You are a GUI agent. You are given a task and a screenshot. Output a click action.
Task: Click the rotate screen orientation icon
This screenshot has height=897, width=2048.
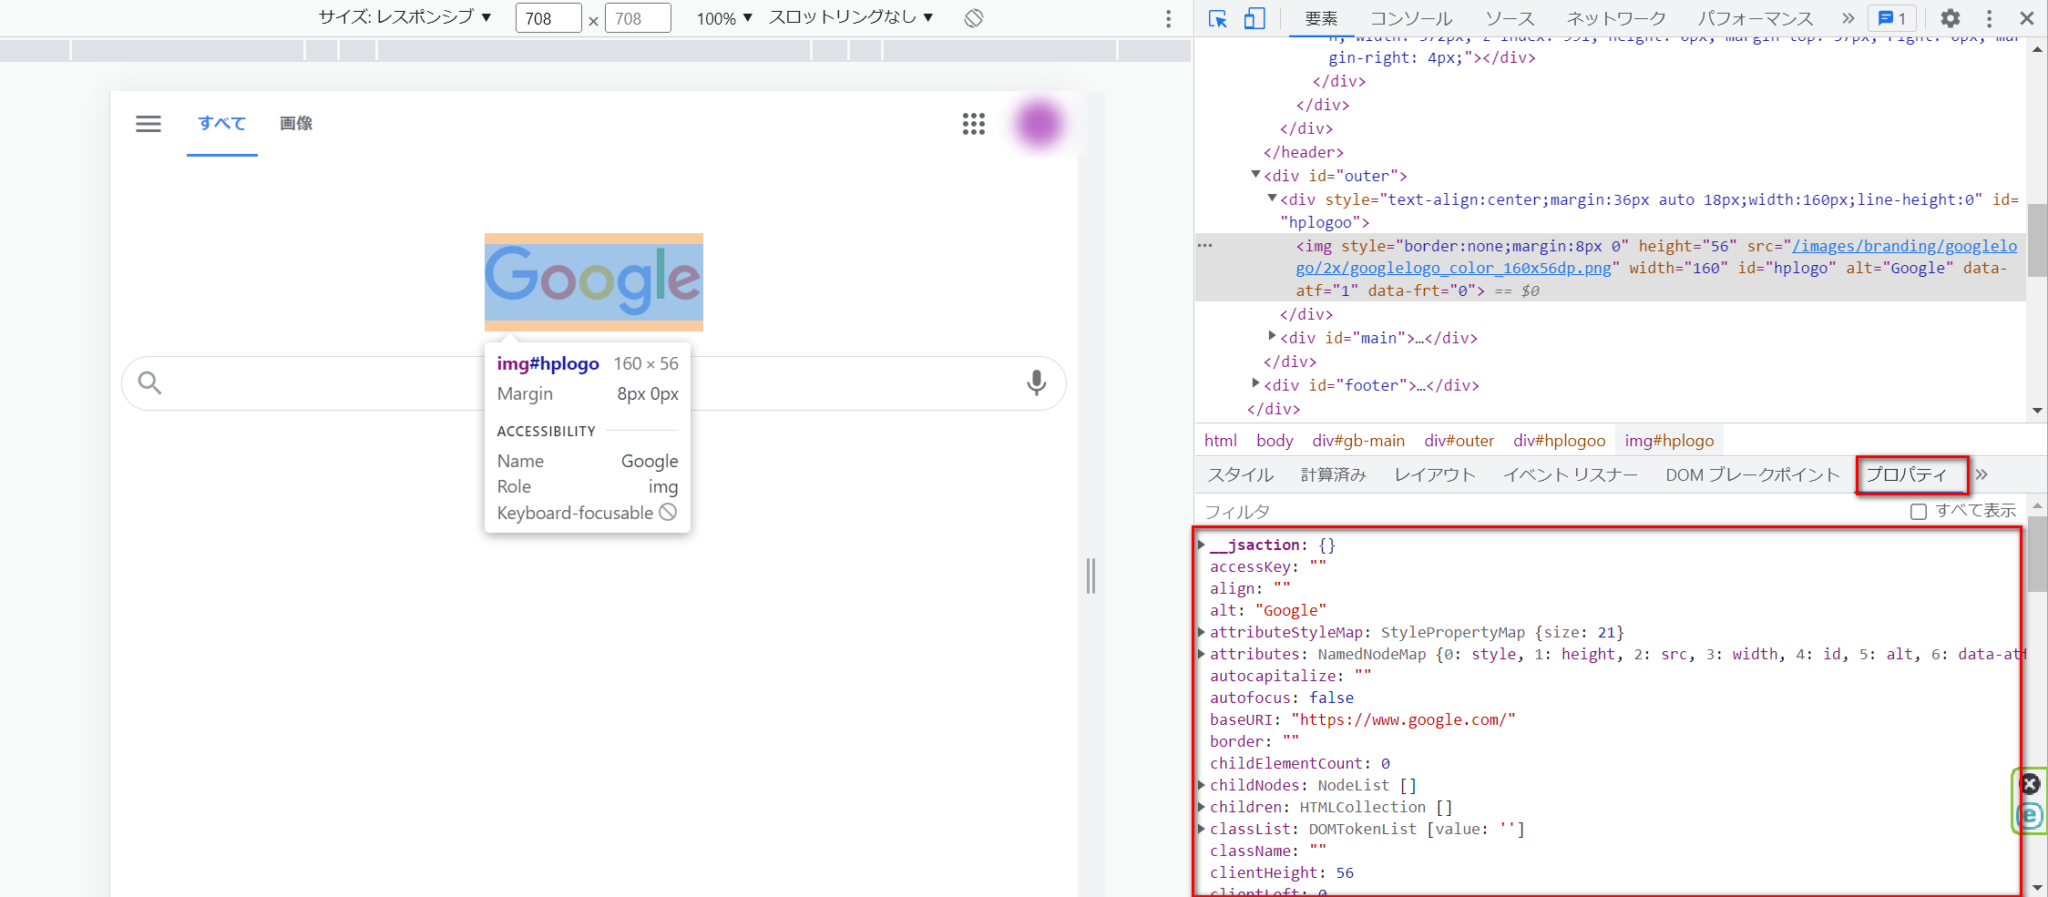point(974,18)
